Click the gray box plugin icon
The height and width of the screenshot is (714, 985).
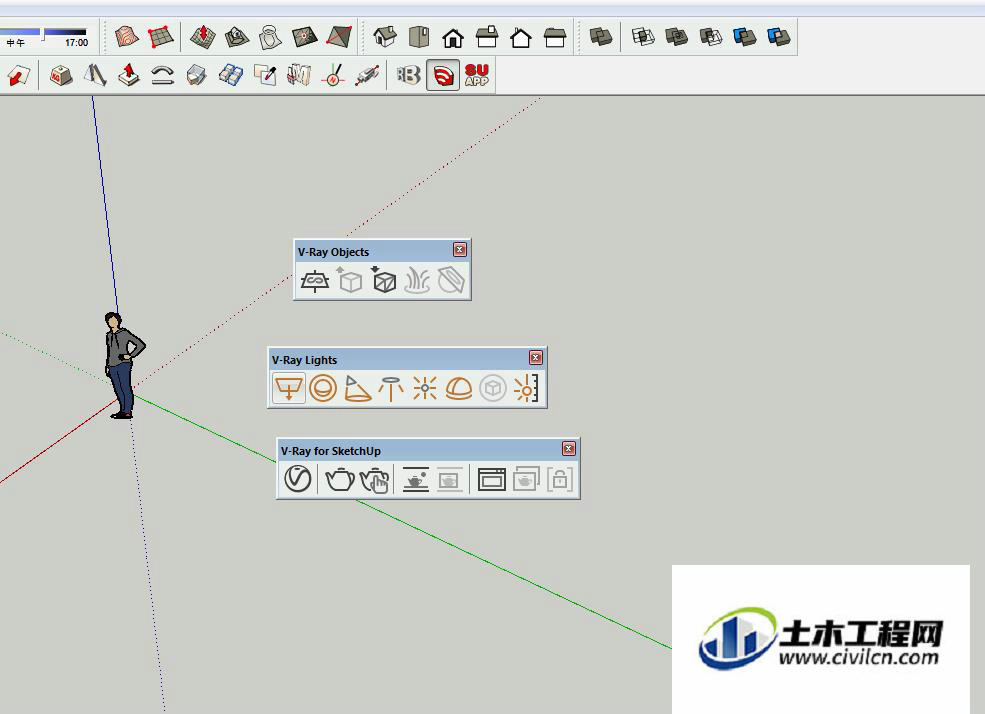coord(197,75)
